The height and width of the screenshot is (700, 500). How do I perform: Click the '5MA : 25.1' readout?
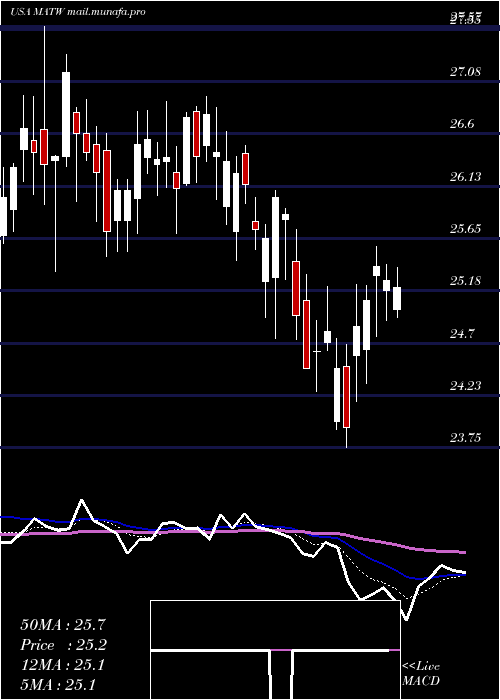58,685
